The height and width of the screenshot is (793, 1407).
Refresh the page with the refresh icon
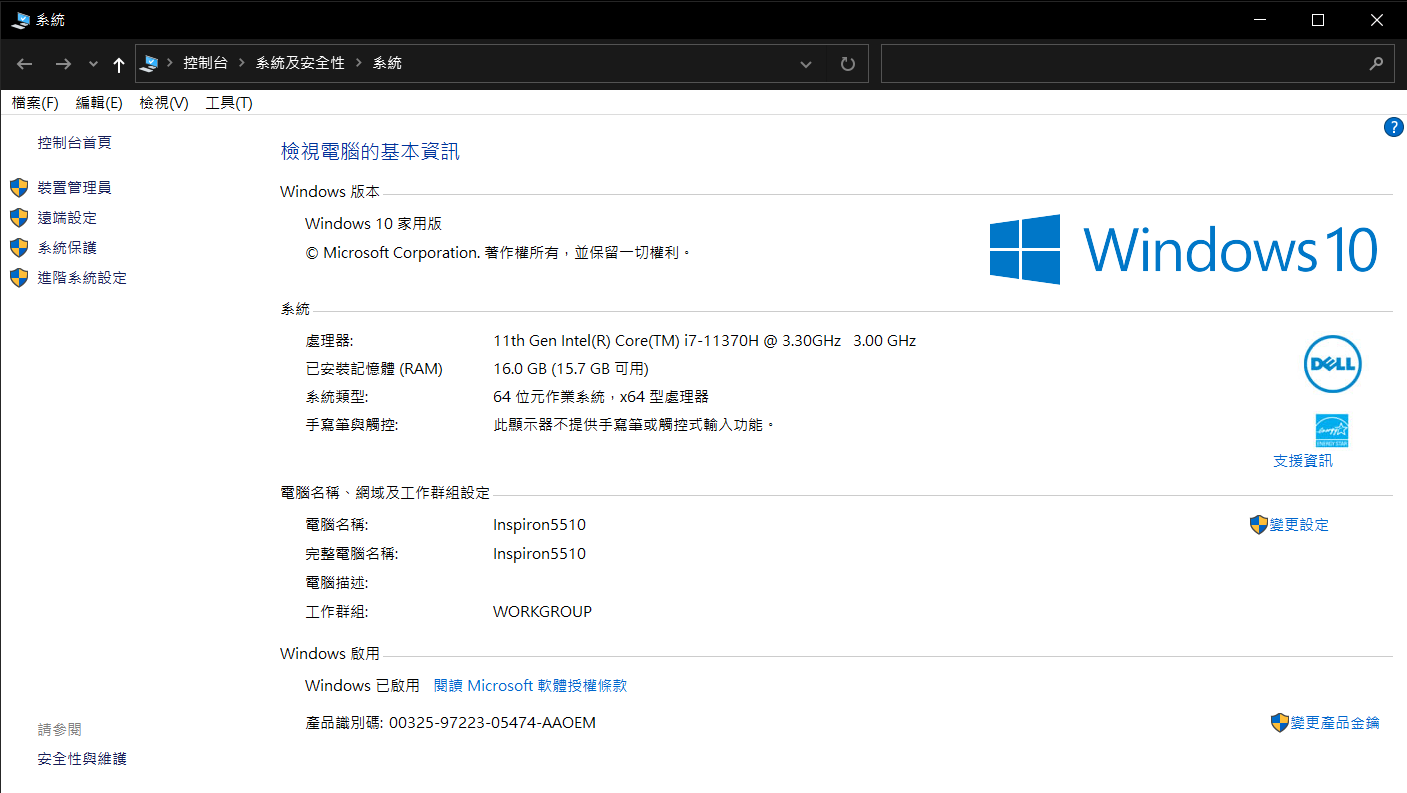[848, 64]
